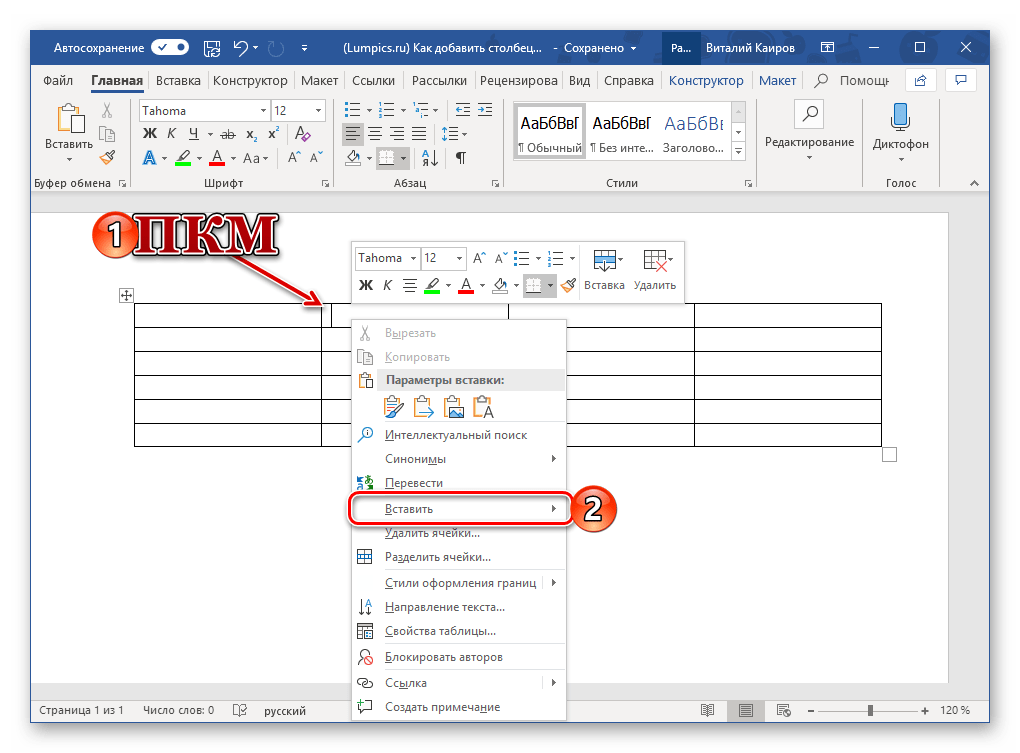The image size is (1020, 753).
Task: Toggle the paragraph marks (¶) display button
Action: tap(460, 158)
